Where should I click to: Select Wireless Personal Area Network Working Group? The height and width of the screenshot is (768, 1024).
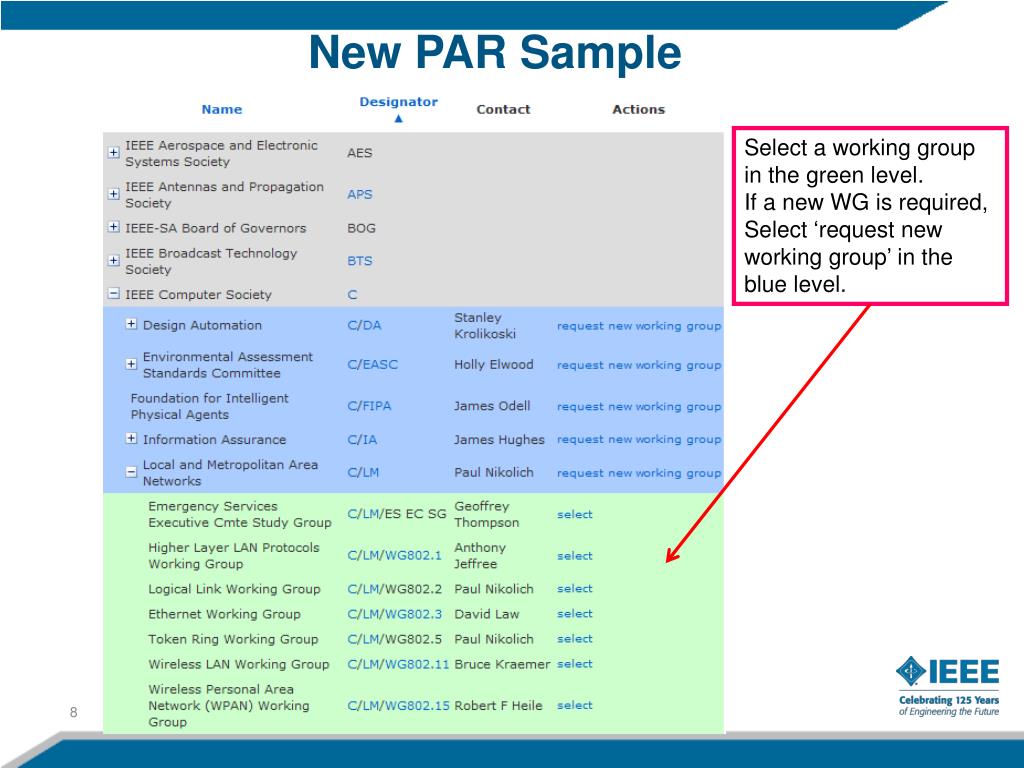click(575, 705)
